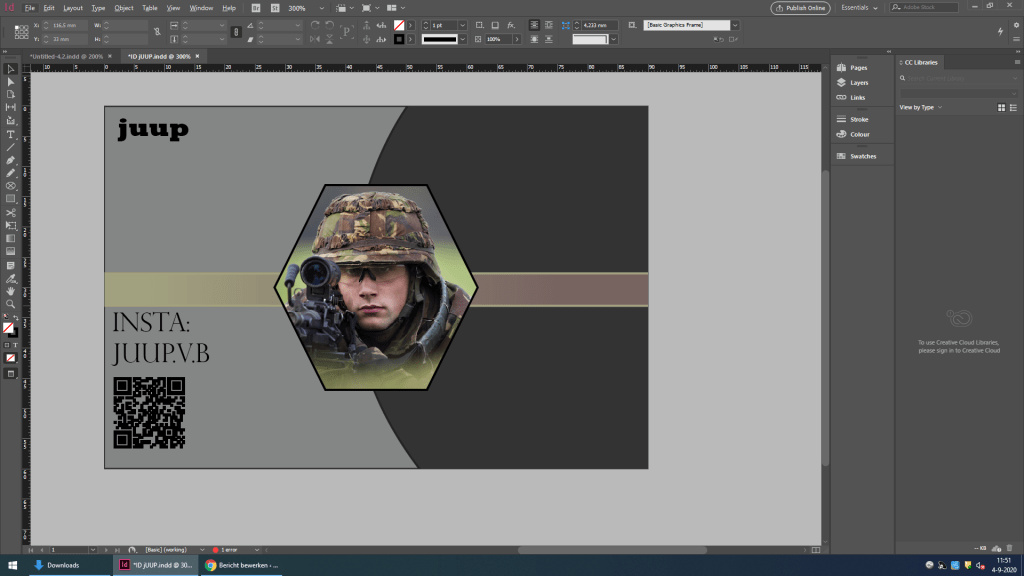Open the Pages panel
Screen dimensions: 1024x576
tap(858, 67)
